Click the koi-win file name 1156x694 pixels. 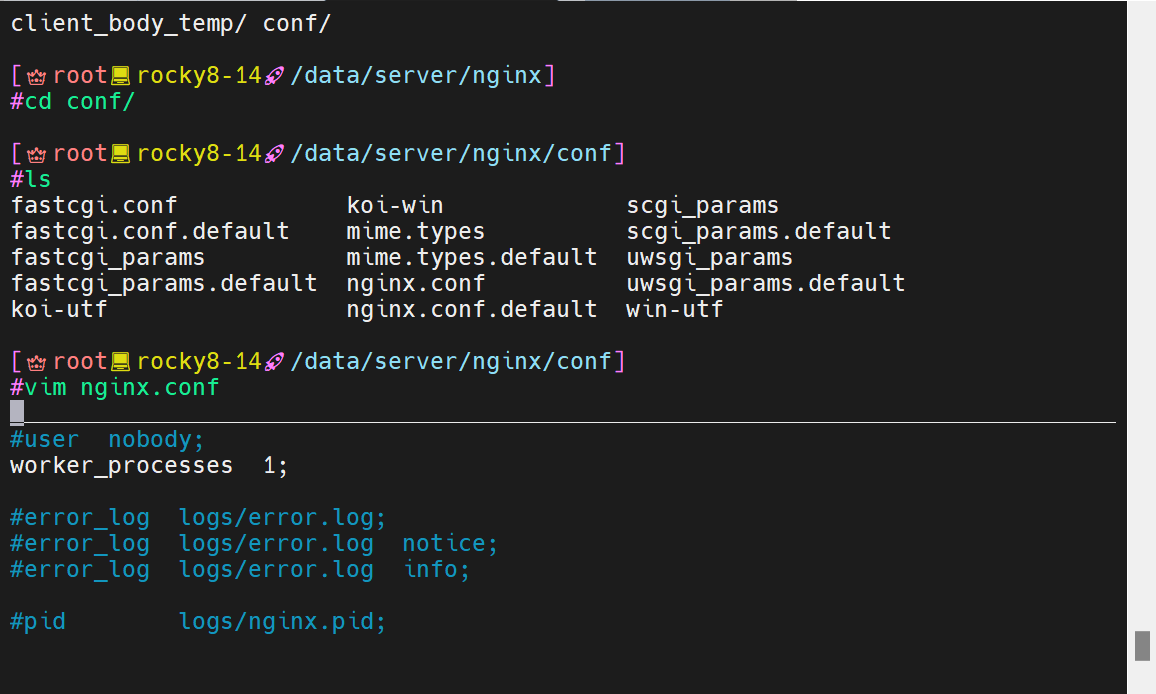395,206
